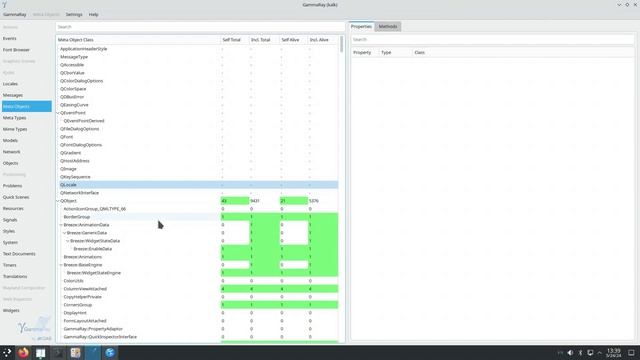Select Meta Objects in the sidebar
Image resolution: width=640 pixels, height=360 pixels.
pos(27,107)
